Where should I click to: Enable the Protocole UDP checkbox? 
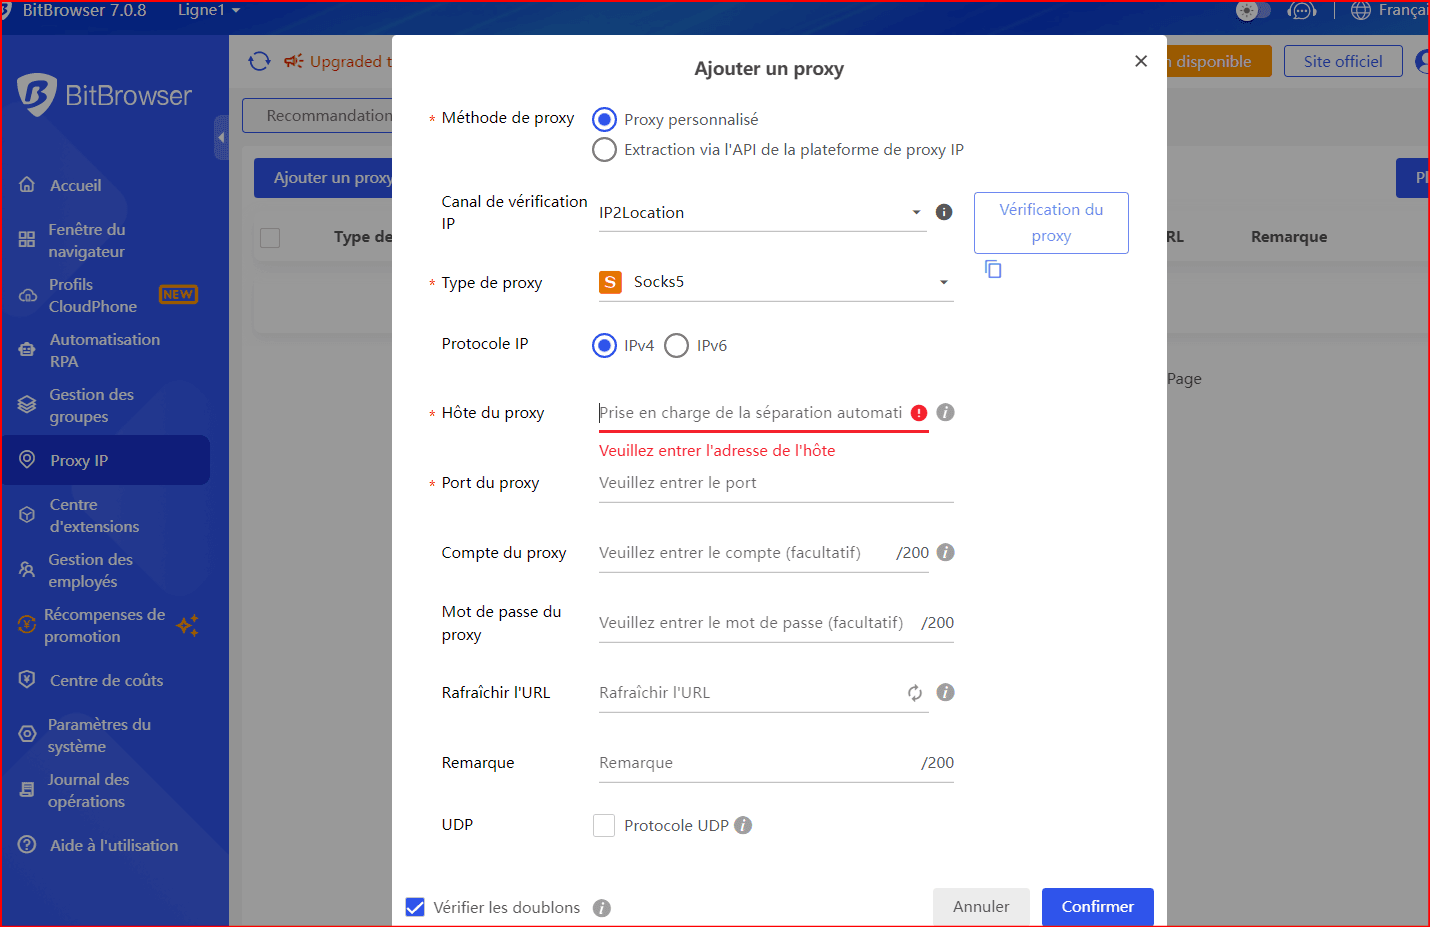click(604, 825)
